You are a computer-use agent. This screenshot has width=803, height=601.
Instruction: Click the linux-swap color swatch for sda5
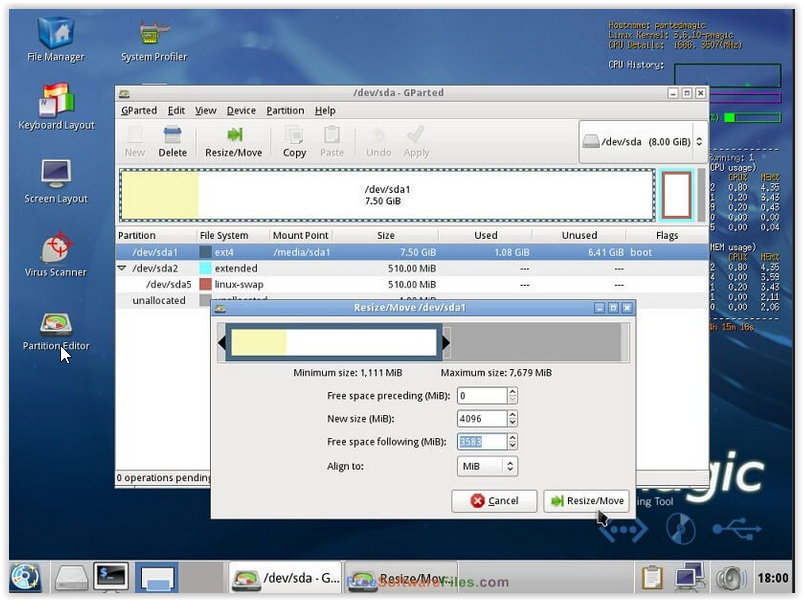coord(205,284)
